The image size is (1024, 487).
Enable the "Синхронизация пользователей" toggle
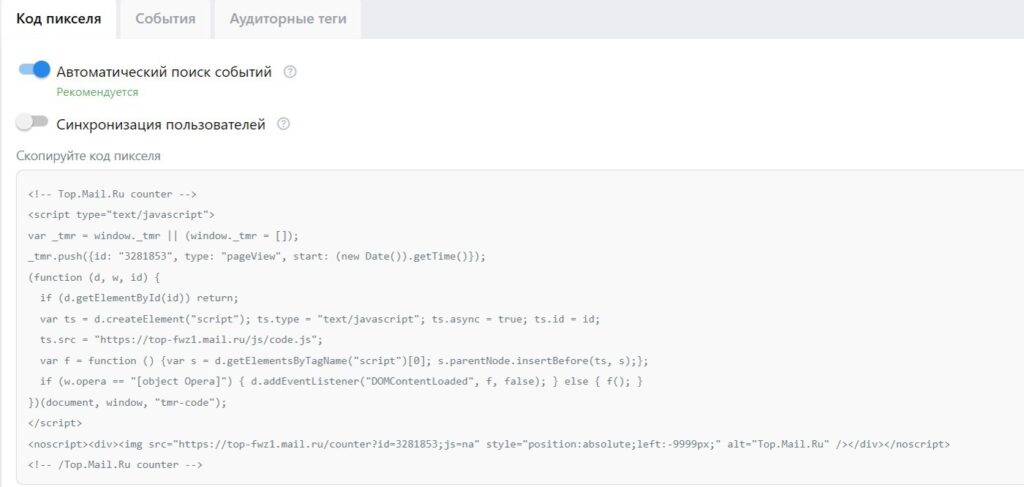pyautogui.click(x=32, y=124)
